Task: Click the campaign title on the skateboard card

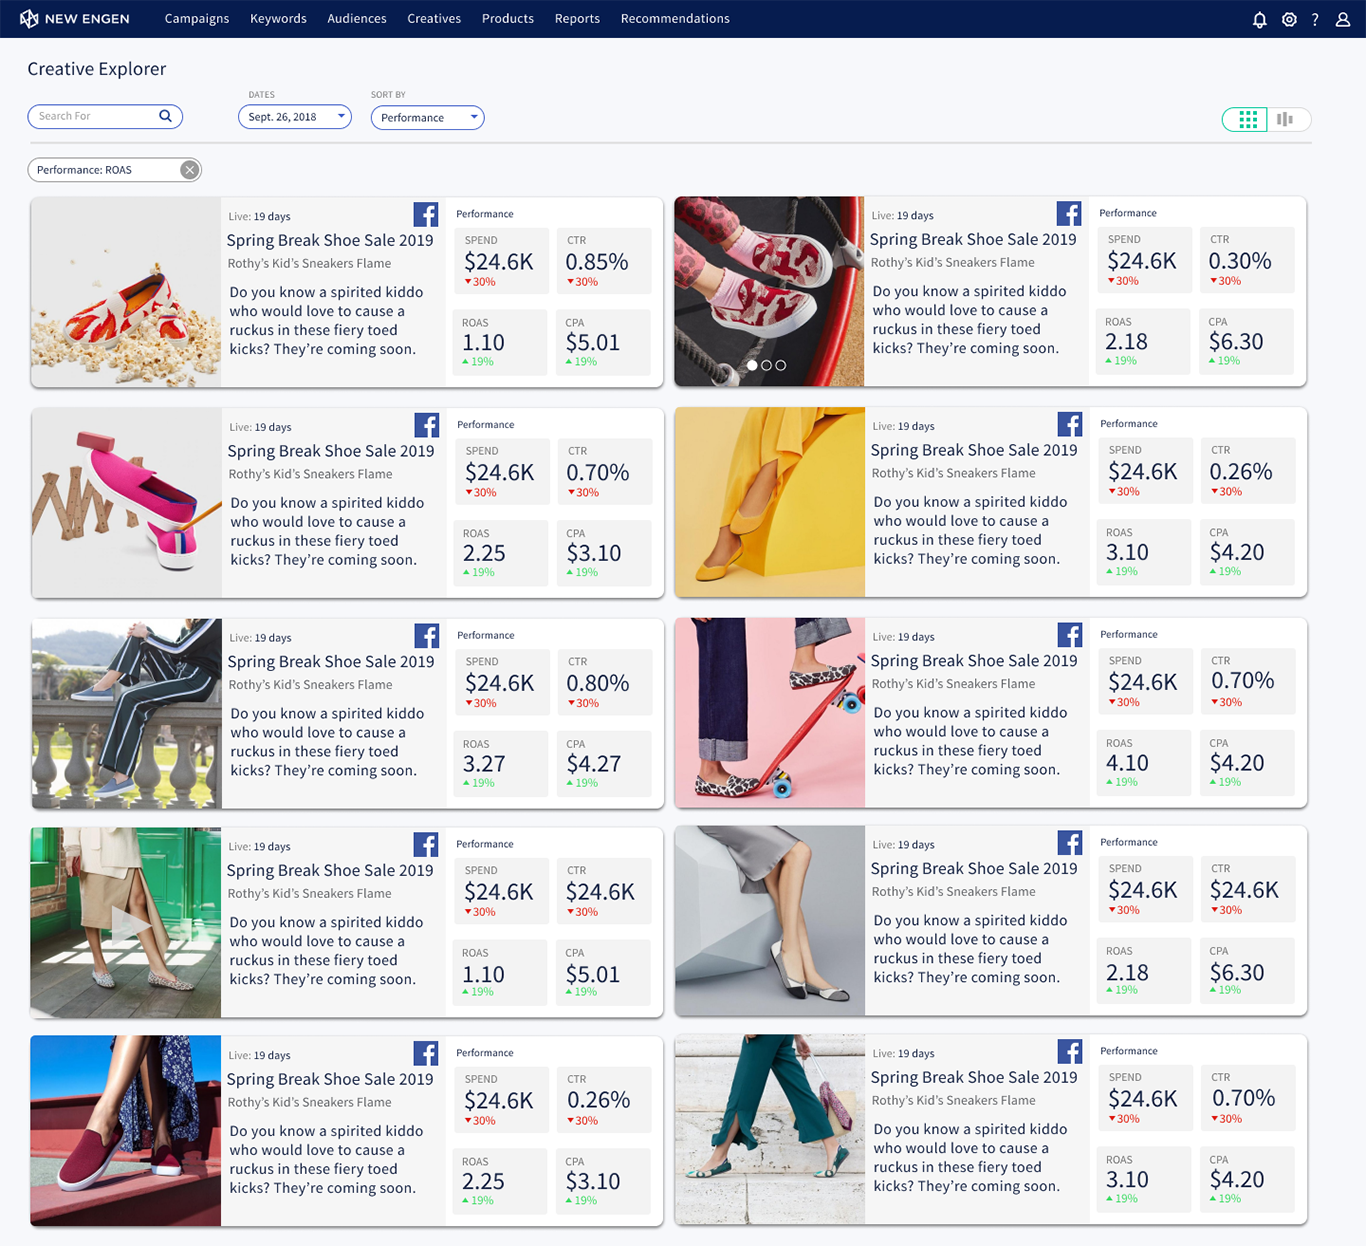Action: point(974,661)
